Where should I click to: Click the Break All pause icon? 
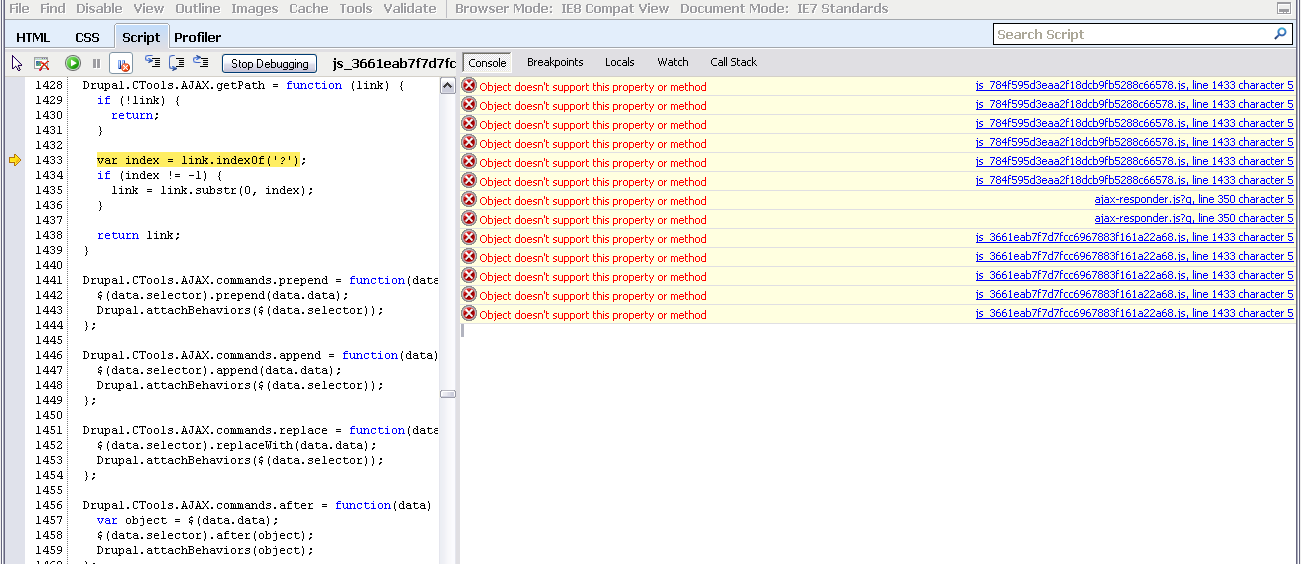(x=96, y=63)
